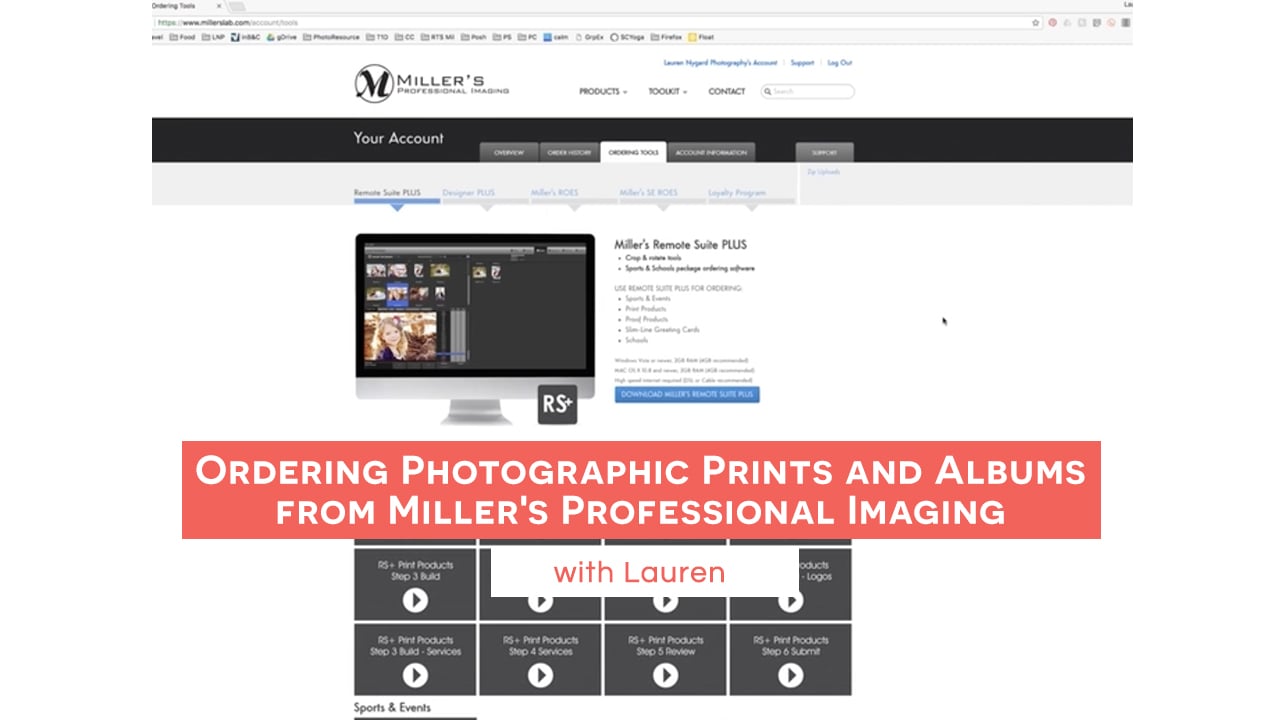Open the InB&C bookmark
Image resolution: width=1280 pixels, height=720 pixels.
click(245, 37)
